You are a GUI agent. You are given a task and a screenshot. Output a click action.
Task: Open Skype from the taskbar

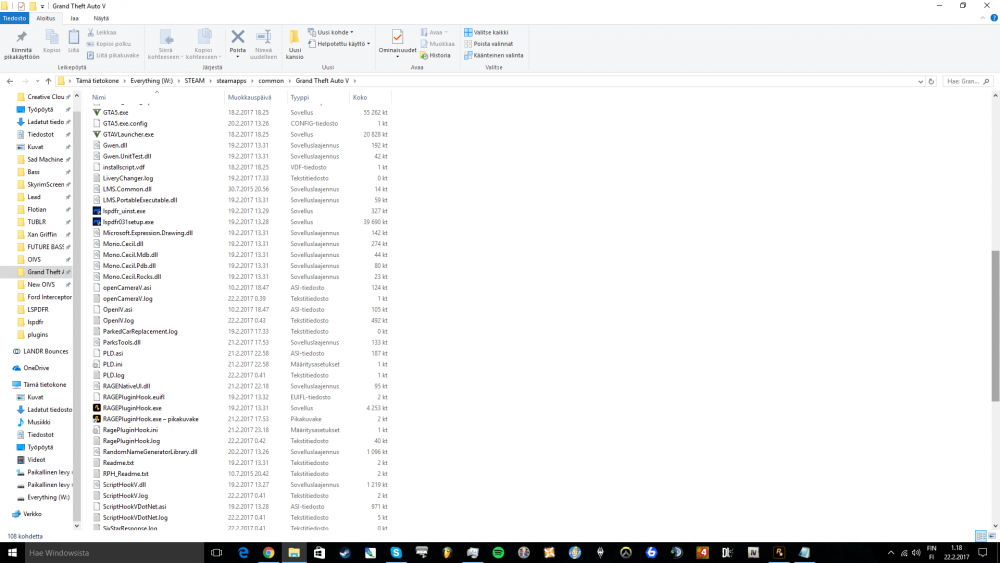(396, 553)
